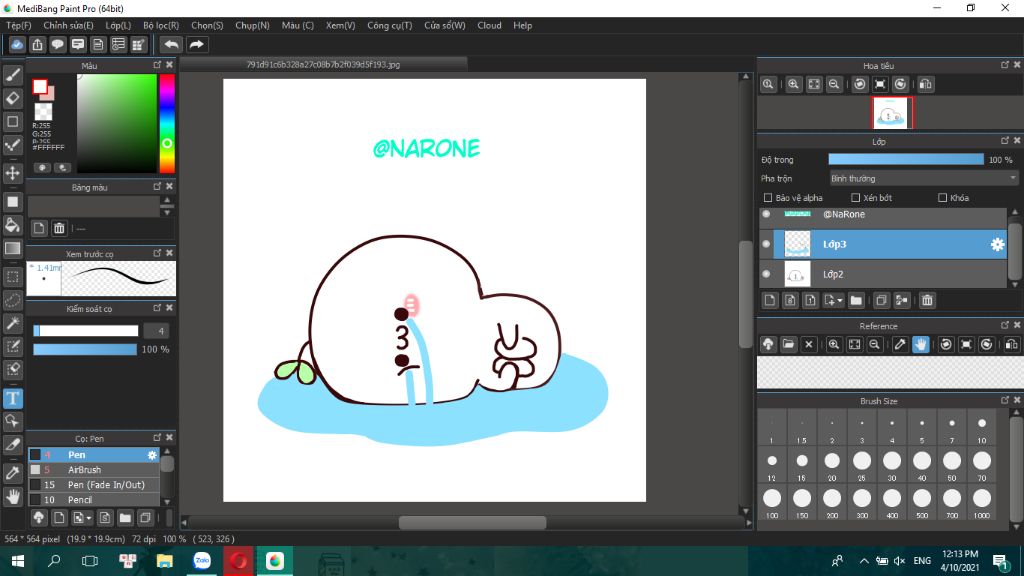
Task: Create a new layer in Layers panel
Action: click(x=770, y=300)
